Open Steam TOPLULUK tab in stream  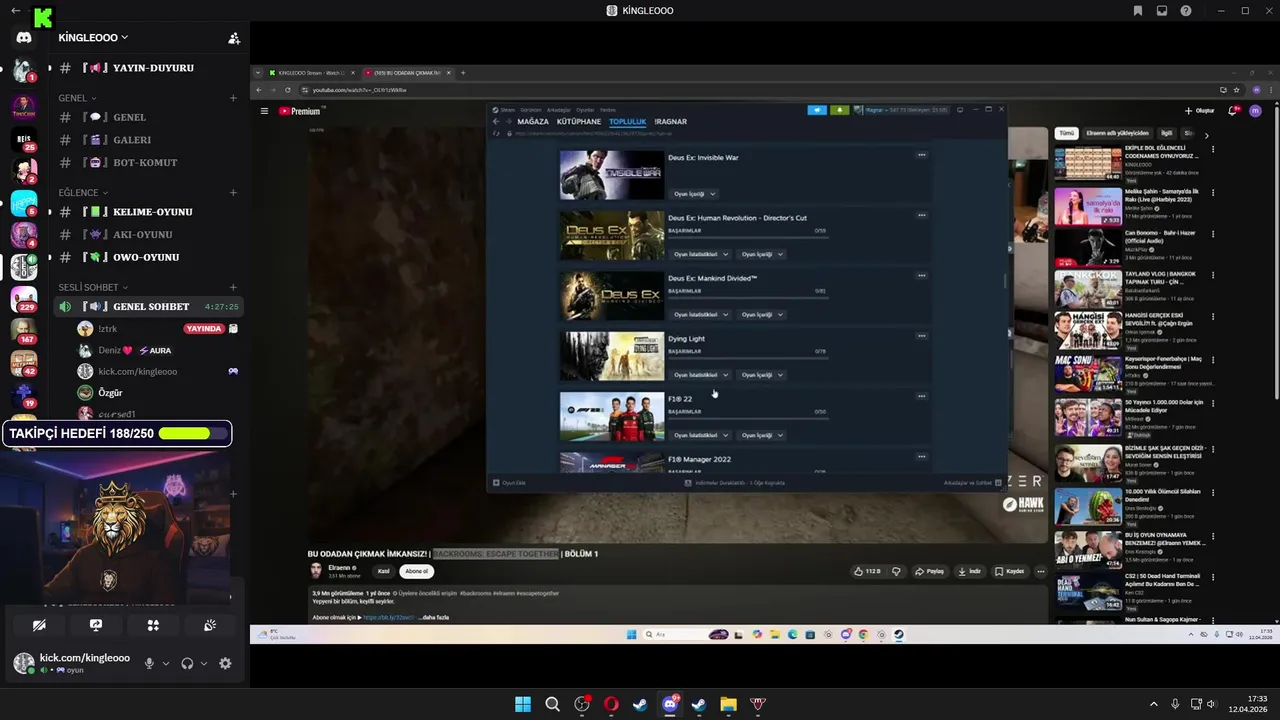click(628, 122)
